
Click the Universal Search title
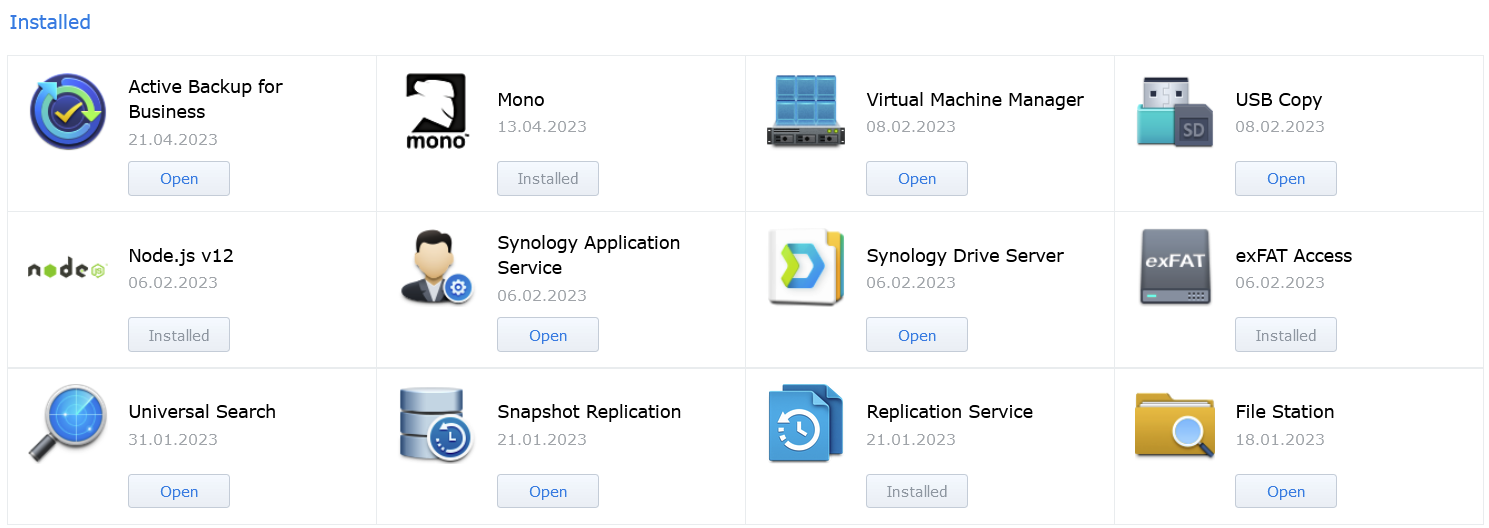[202, 412]
